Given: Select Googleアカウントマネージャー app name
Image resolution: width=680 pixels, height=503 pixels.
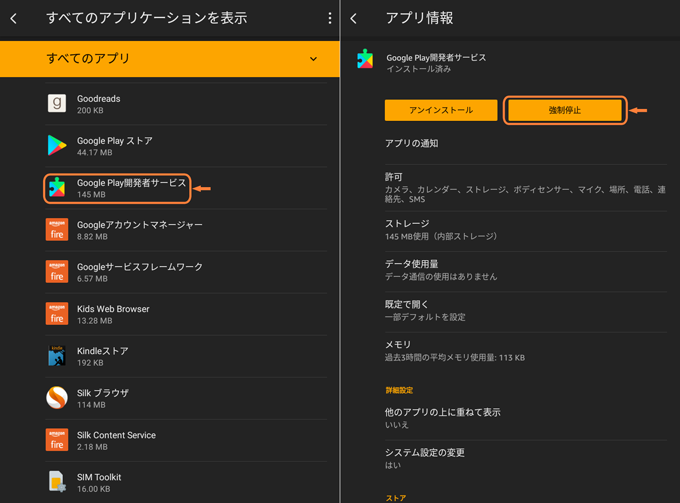Looking at the screenshot, I should pyautogui.click(x=140, y=225).
